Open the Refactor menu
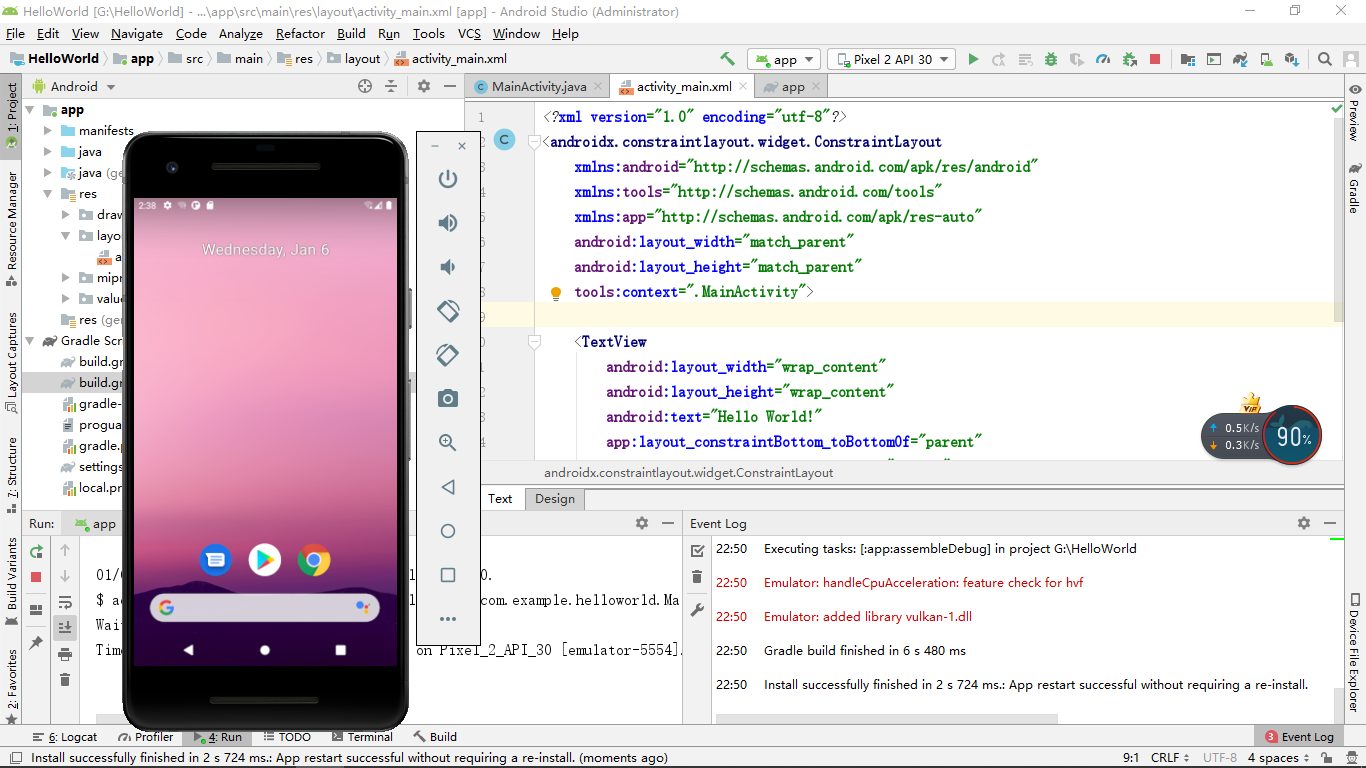 click(300, 33)
